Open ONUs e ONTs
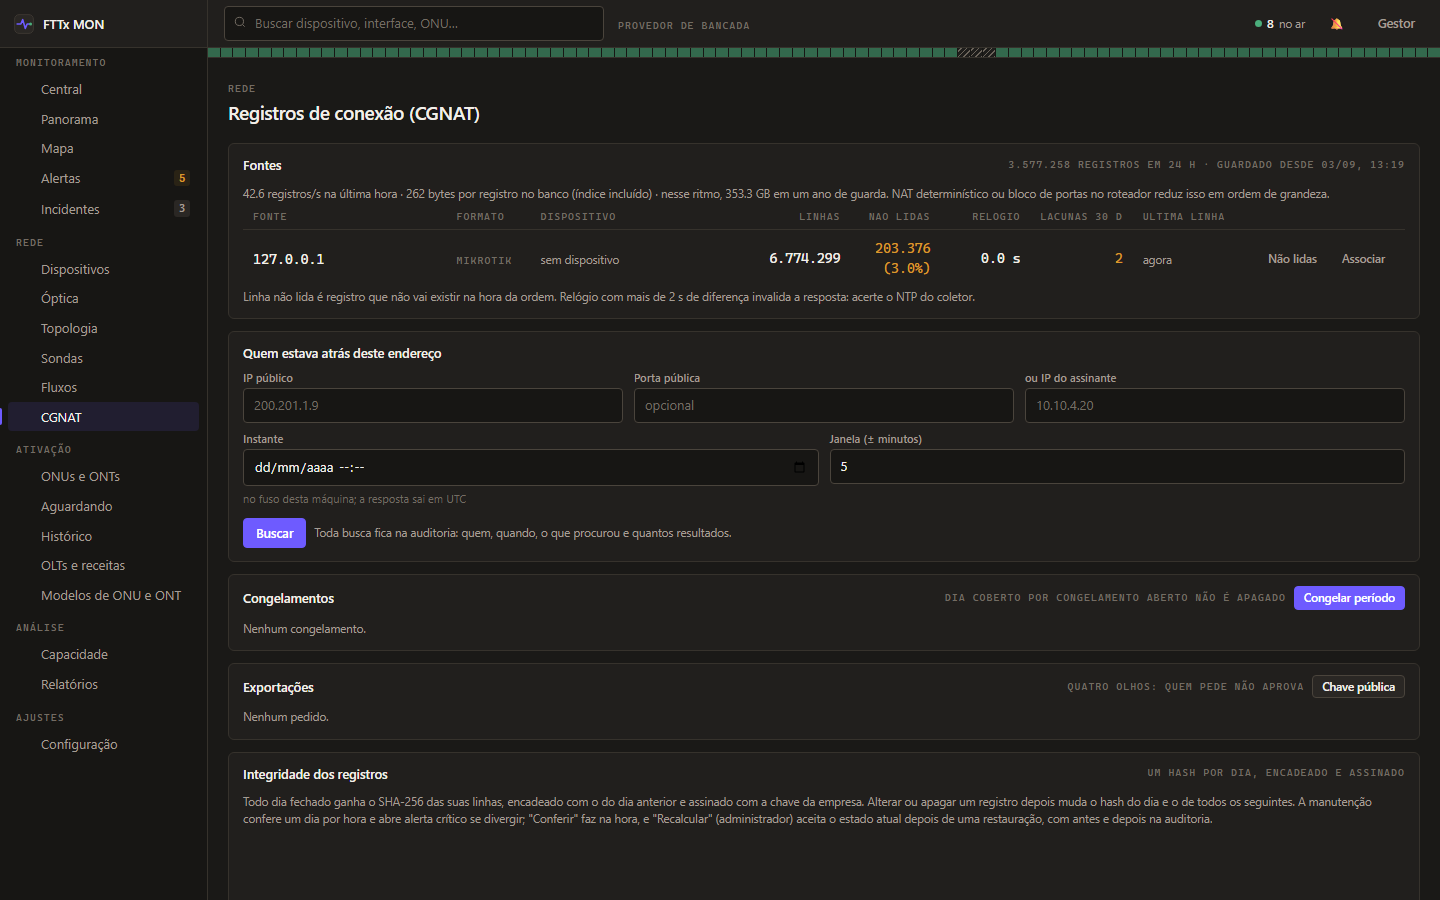 (x=103, y=476)
